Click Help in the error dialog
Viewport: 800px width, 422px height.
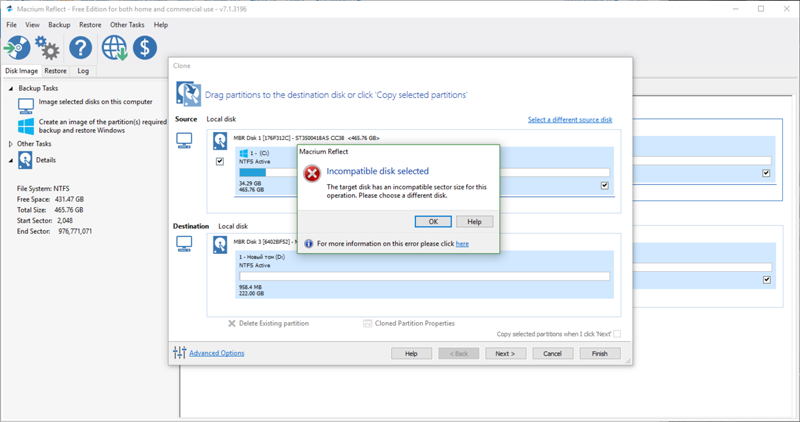pos(474,221)
